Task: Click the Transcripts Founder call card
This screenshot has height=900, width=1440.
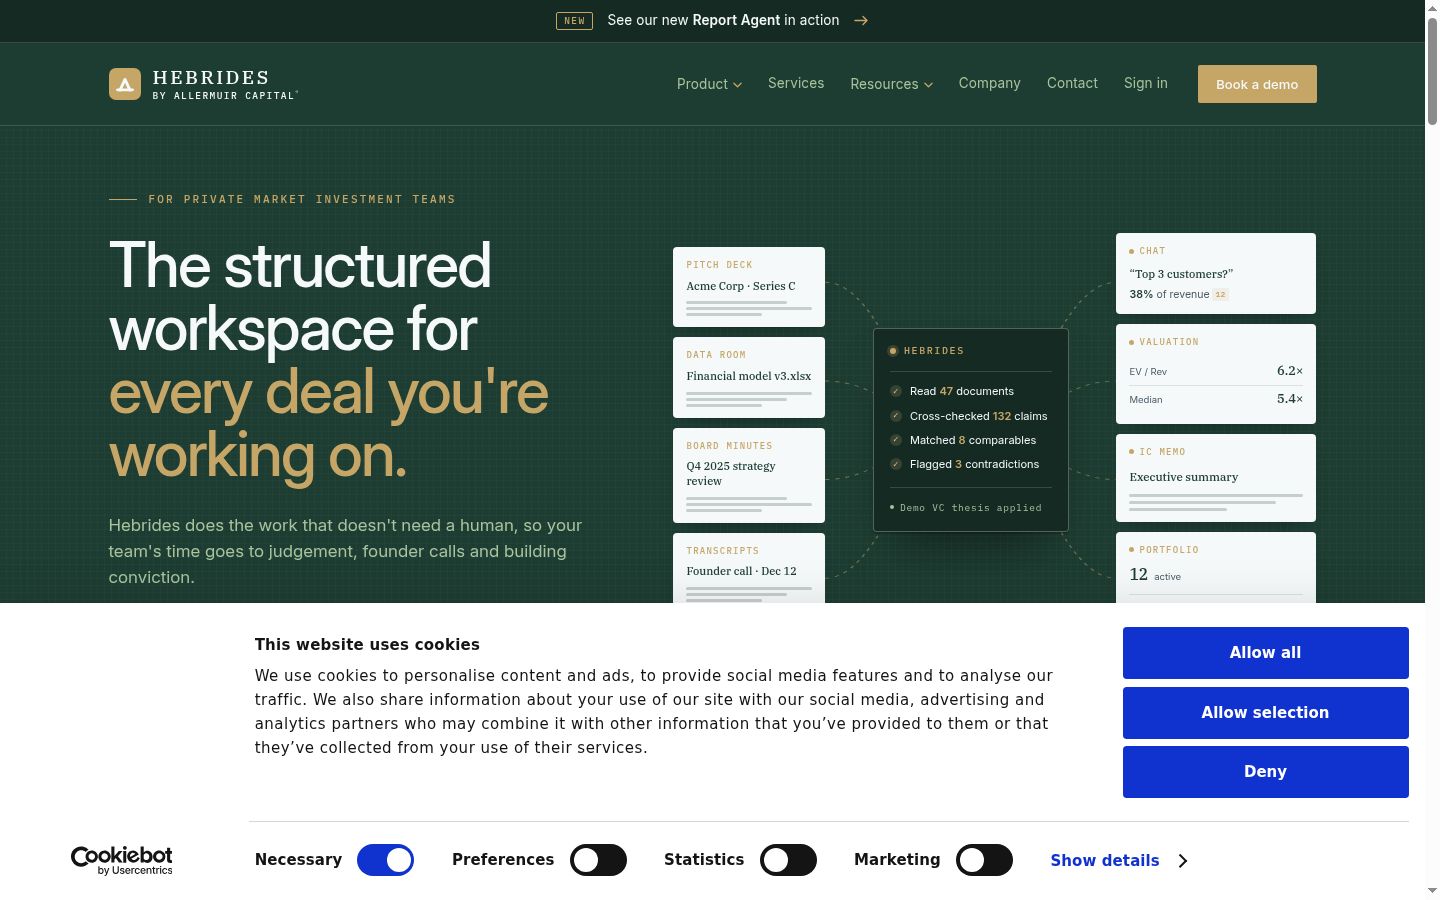Action: pos(749,568)
